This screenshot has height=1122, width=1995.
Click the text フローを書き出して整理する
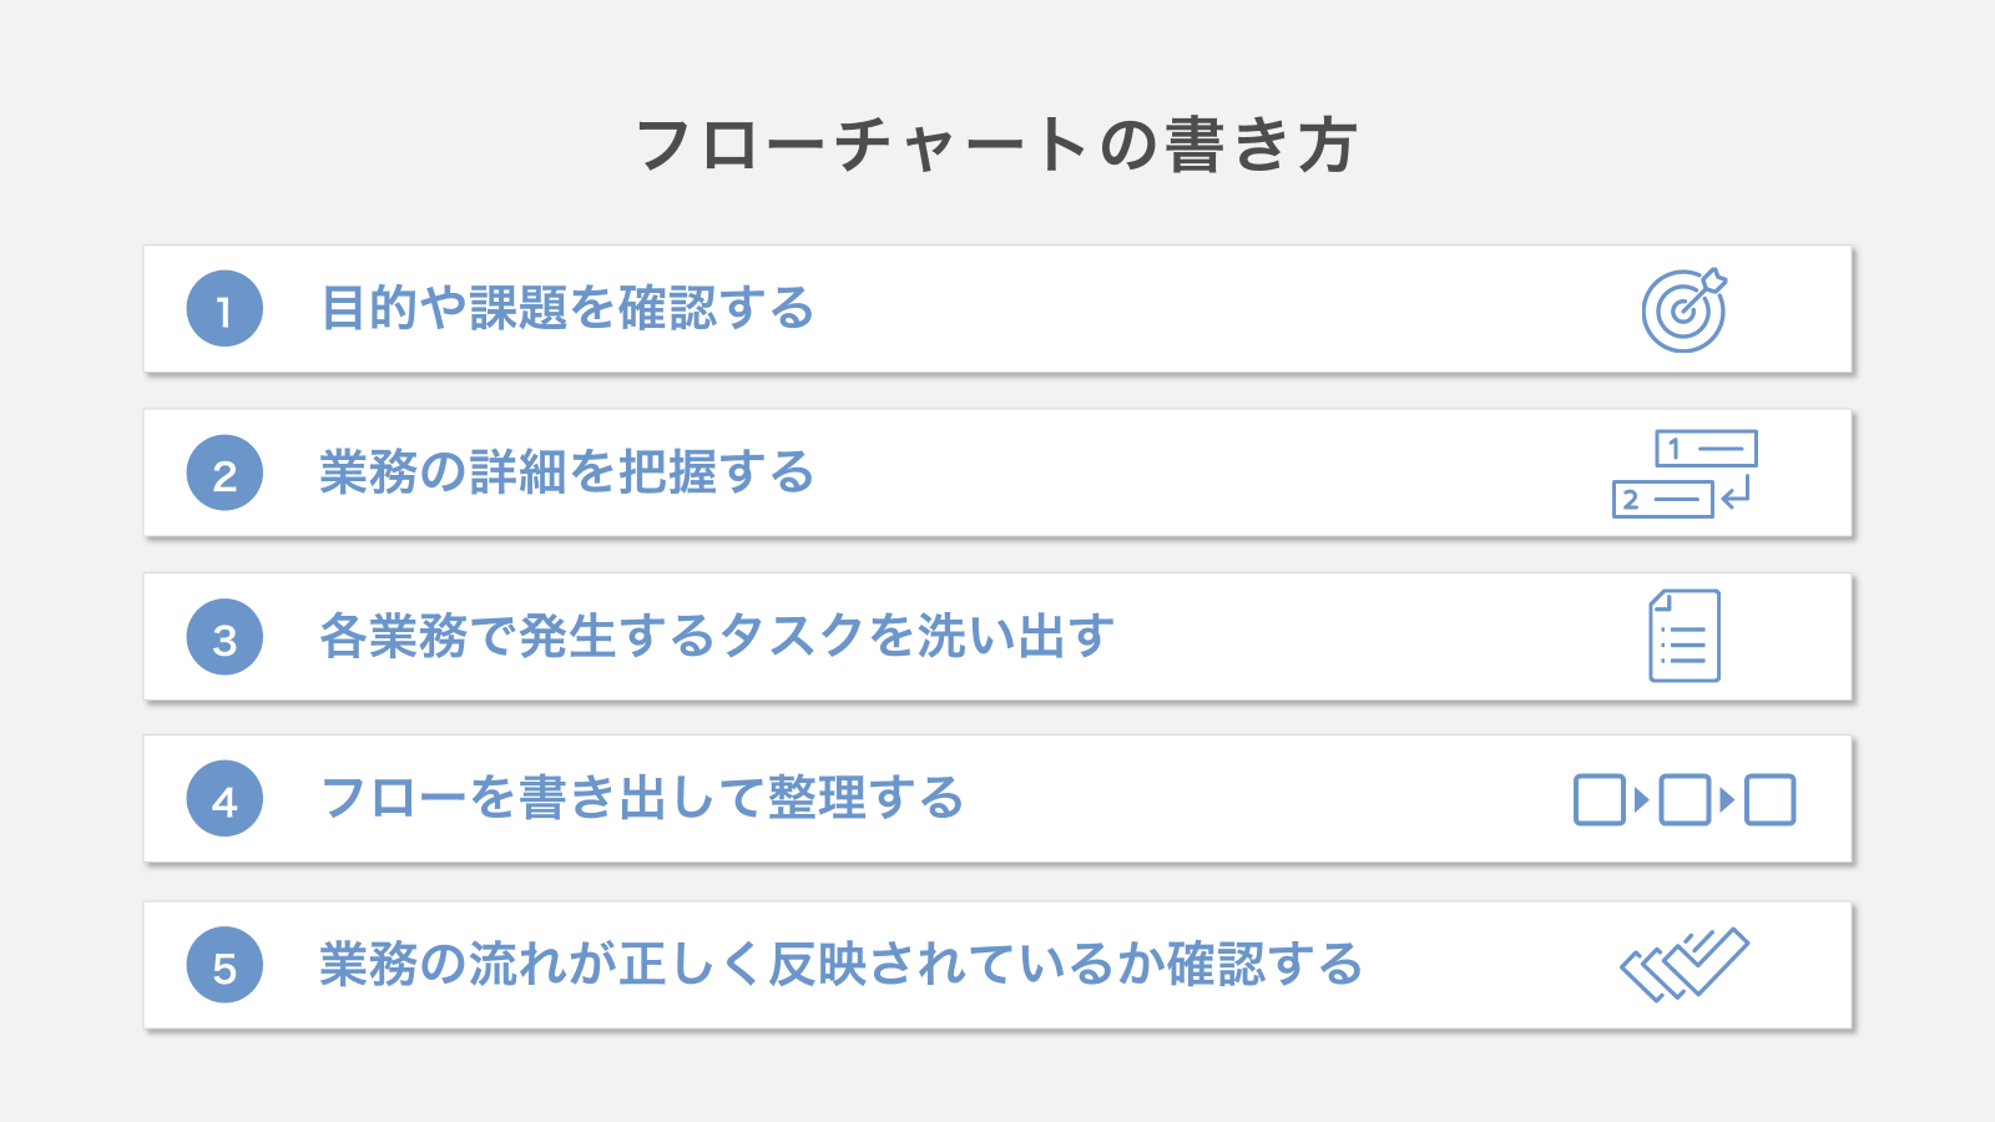(641, 798)
